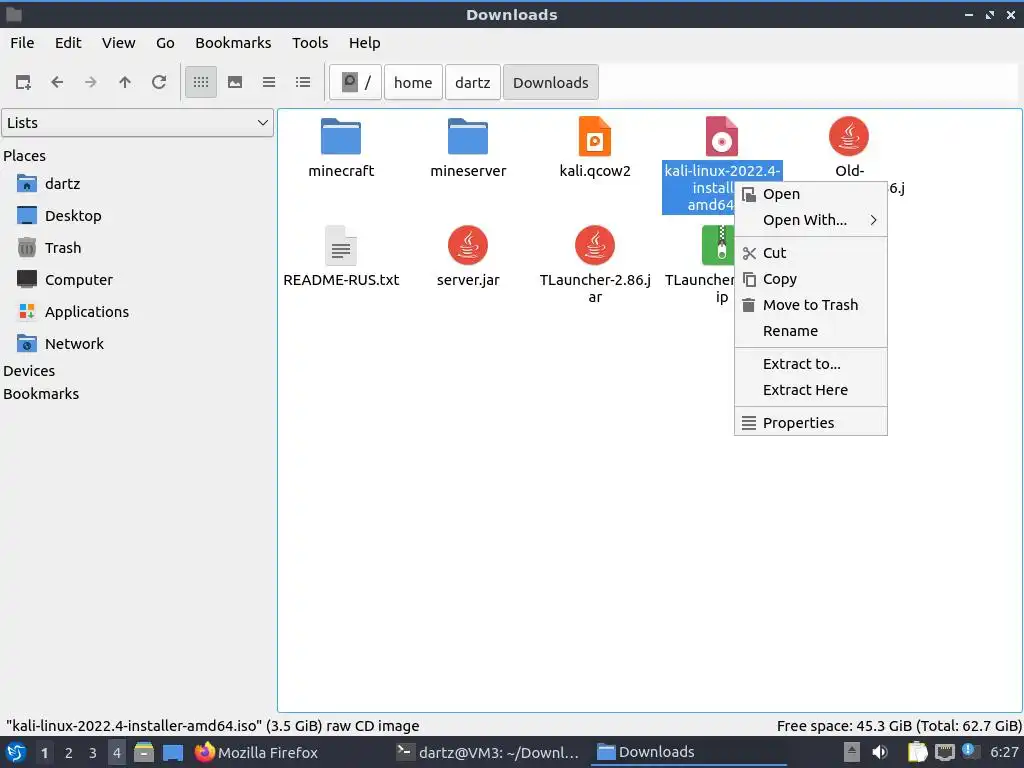Viewport: 1024px width, 768px height.
Task: Open removable media tray icon
Action: (852, 752)
